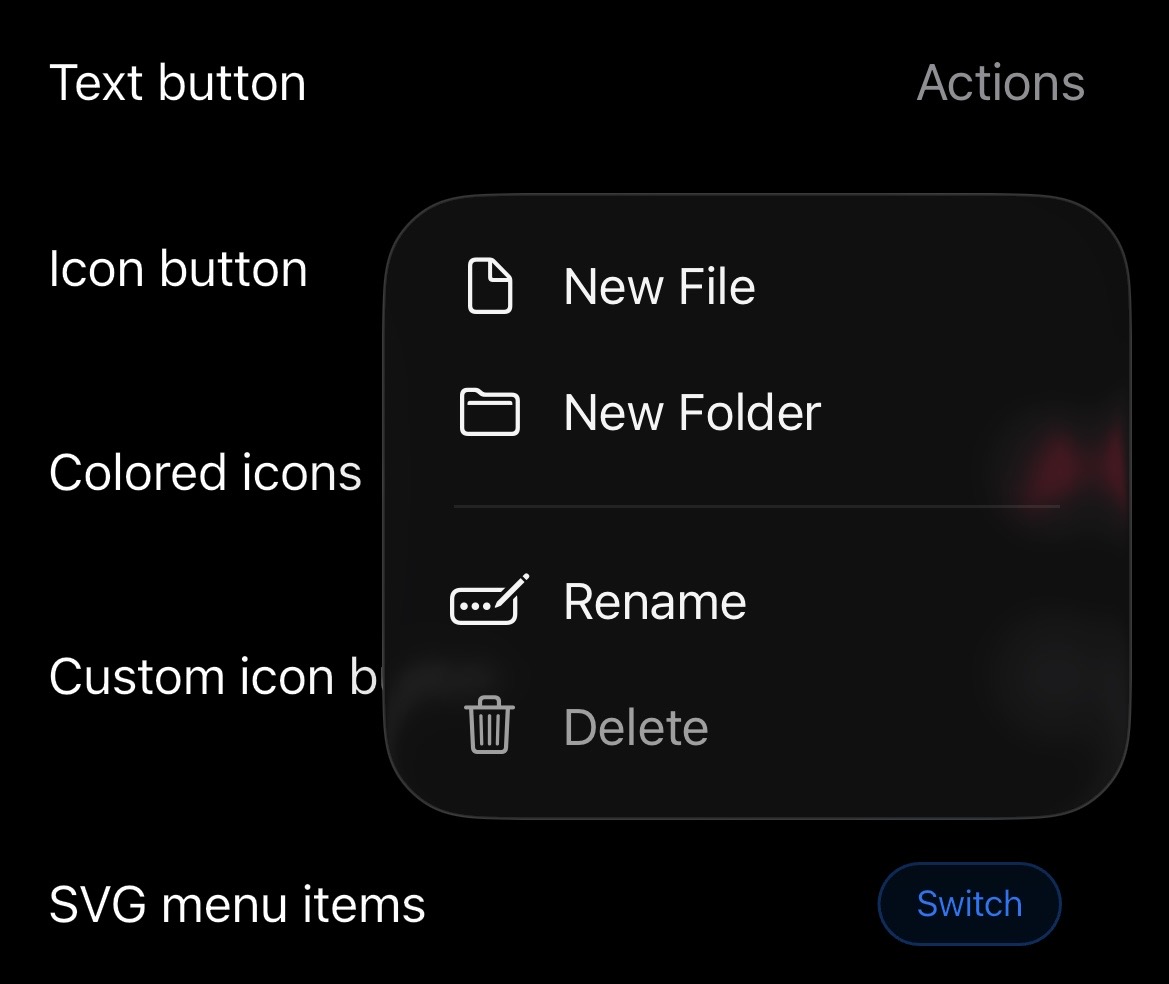Open the Actions menu

click(1000, 83)
